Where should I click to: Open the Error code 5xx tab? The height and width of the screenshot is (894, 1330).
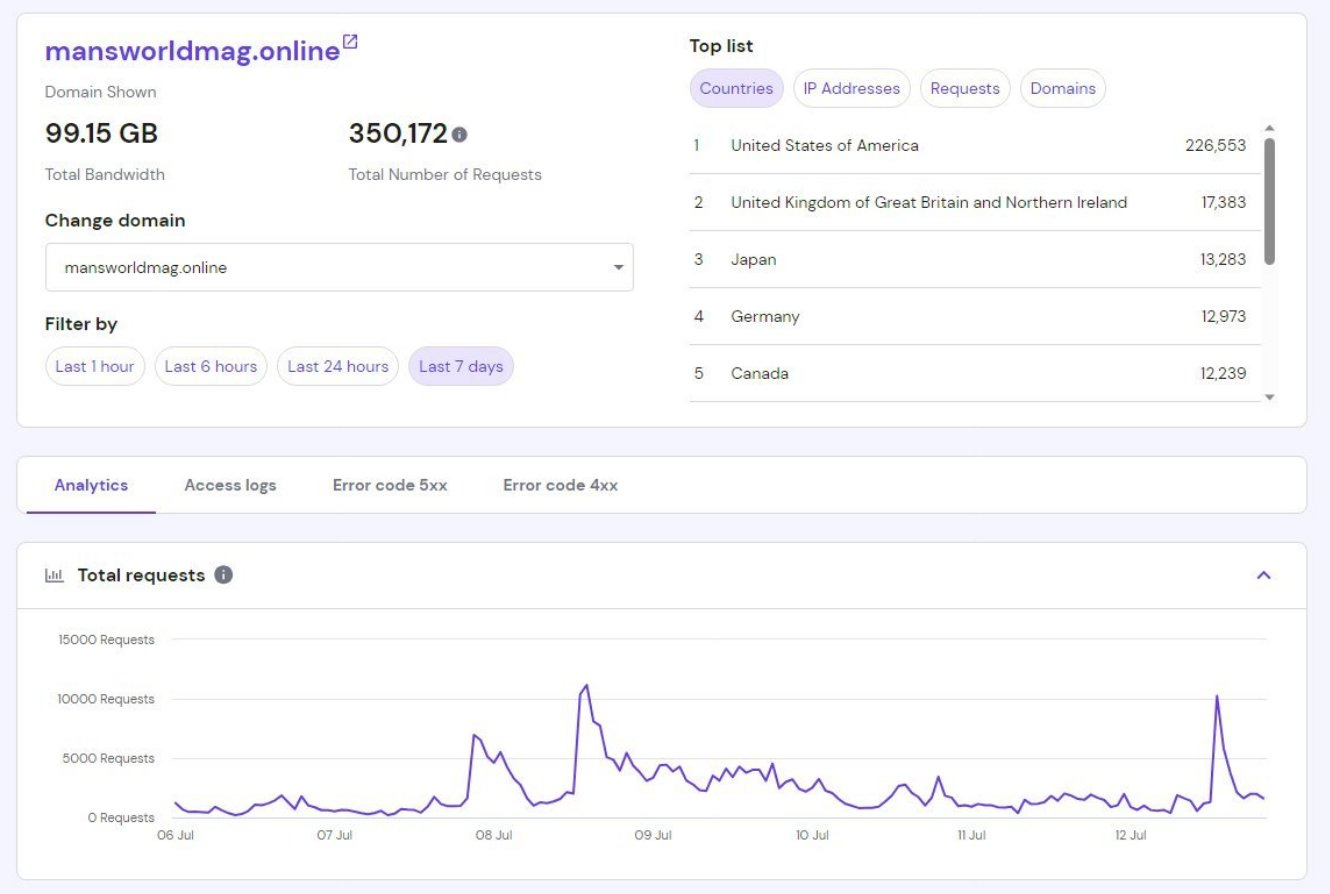[390, 485]
